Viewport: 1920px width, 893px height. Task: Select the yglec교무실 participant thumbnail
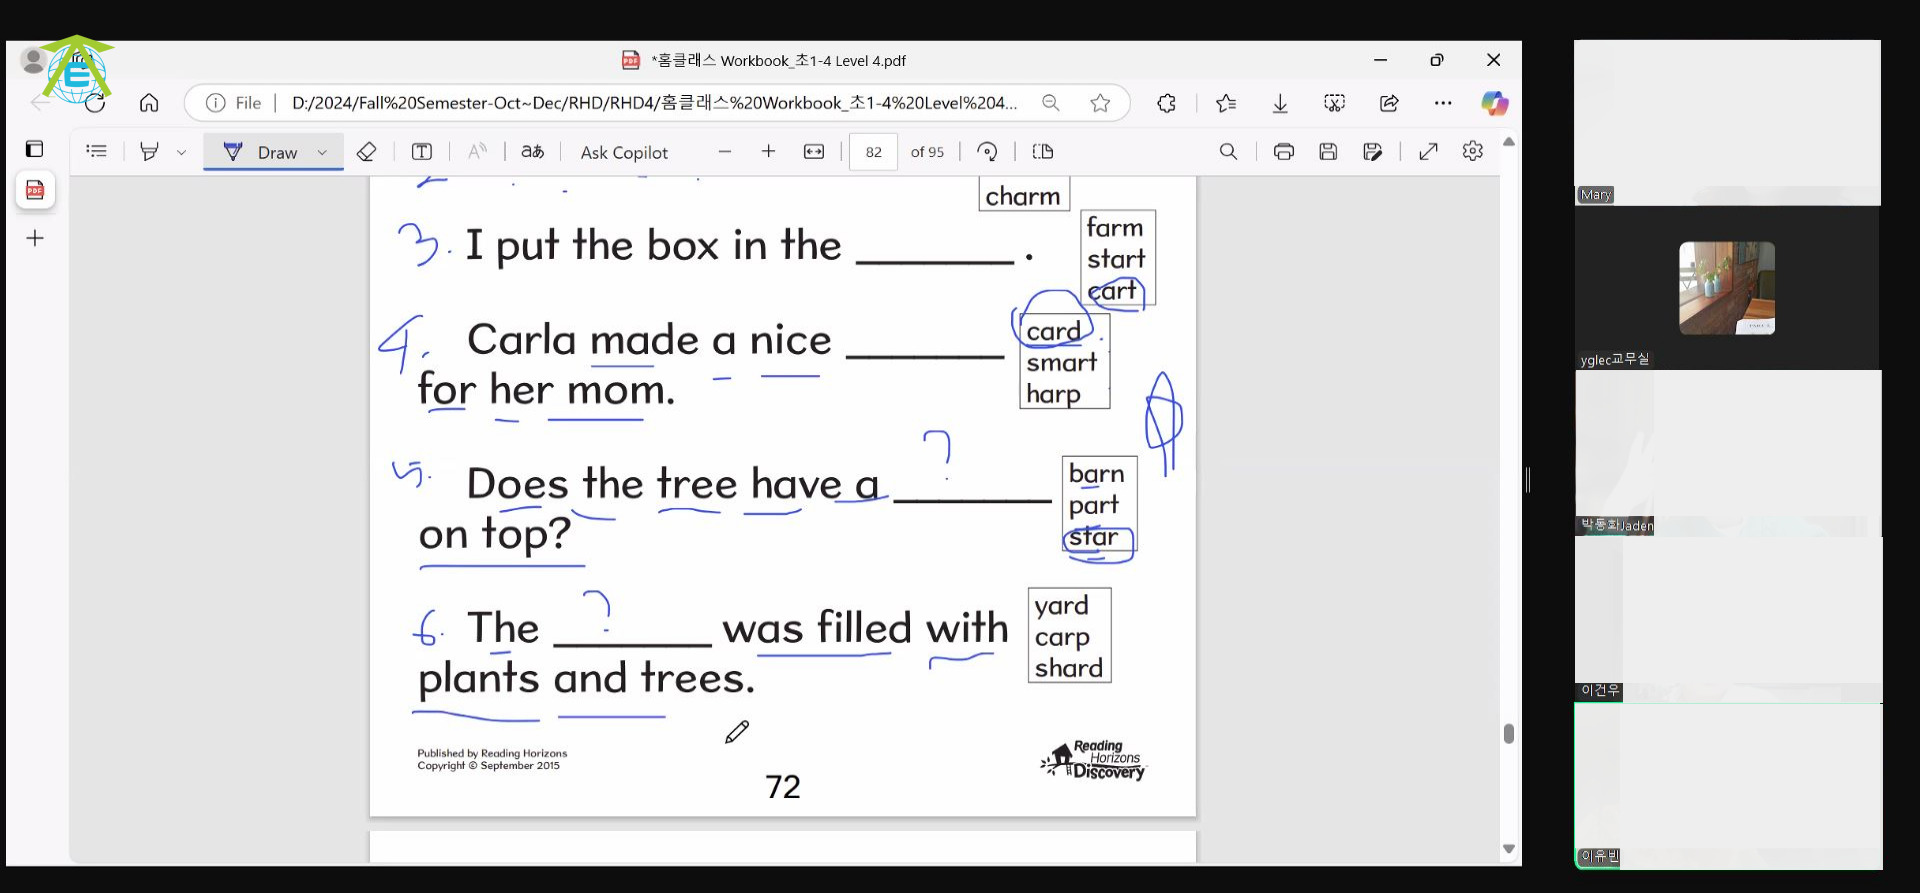[x=1727, y=288]
